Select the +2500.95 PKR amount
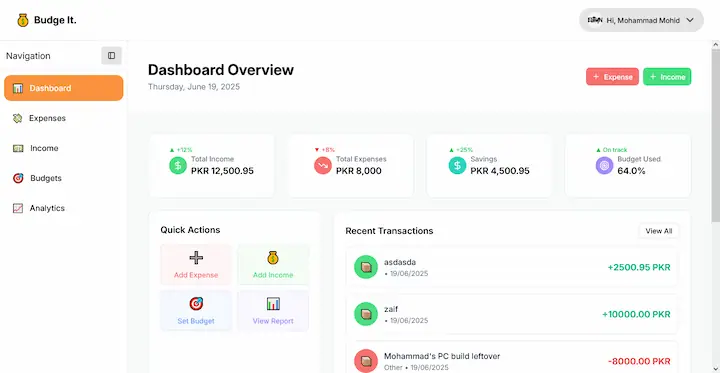Image resolution: width=720 pixels, height=373 pixels. pos(639,267)
